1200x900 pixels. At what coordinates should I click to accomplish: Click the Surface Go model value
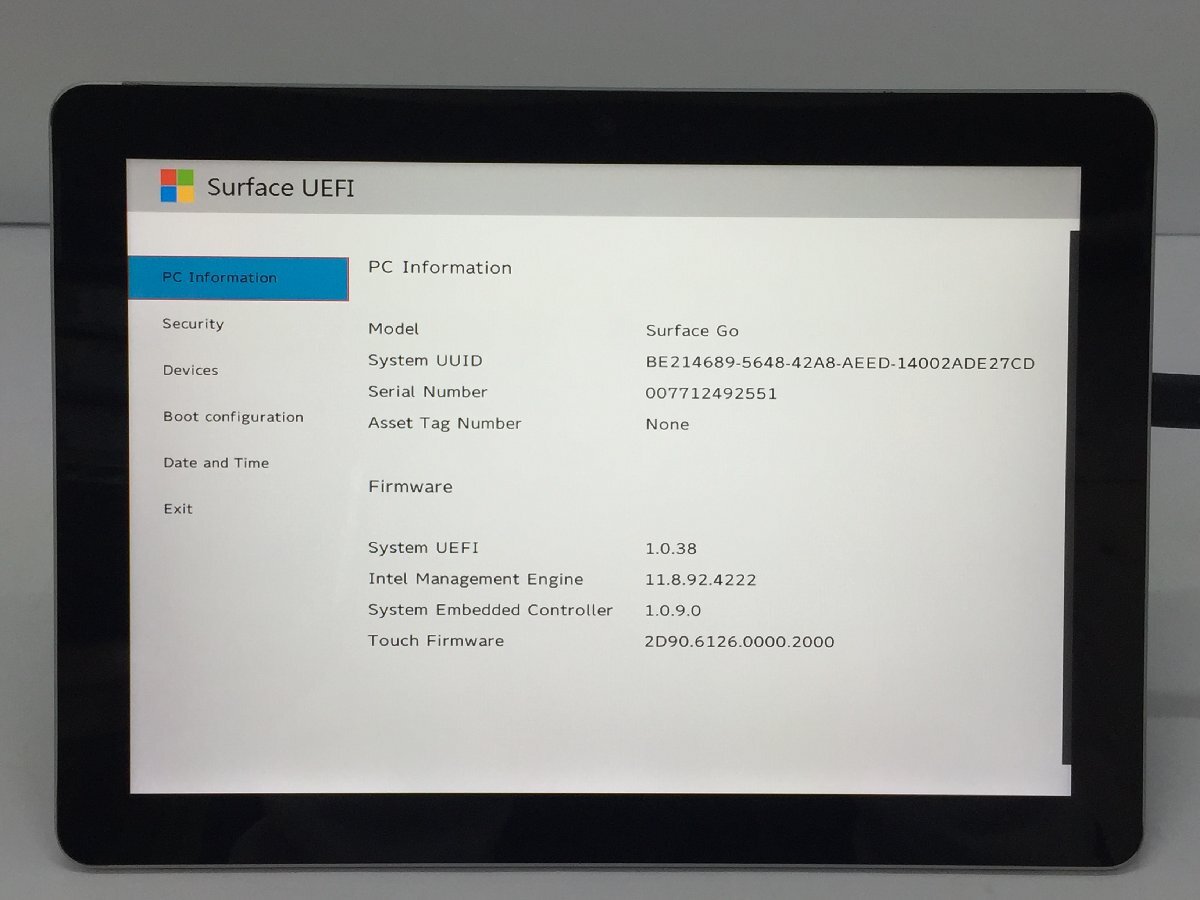click(x=692, y=331)
